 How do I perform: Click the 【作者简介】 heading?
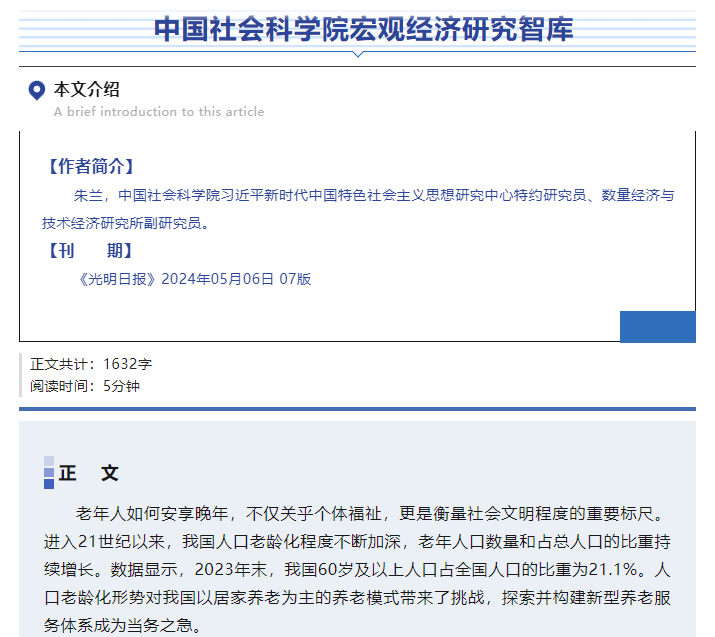(x=91, y=166)
